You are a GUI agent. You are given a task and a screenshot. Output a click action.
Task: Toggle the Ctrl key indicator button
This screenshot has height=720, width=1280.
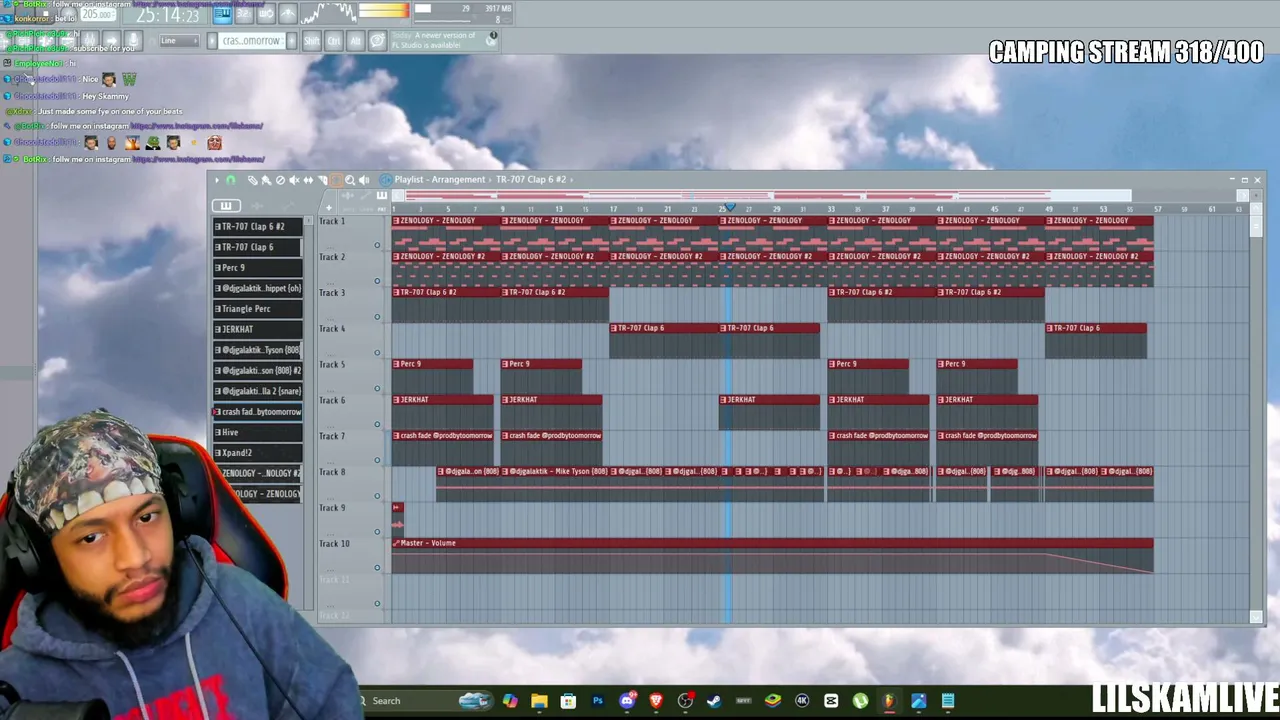coord(334,41)
